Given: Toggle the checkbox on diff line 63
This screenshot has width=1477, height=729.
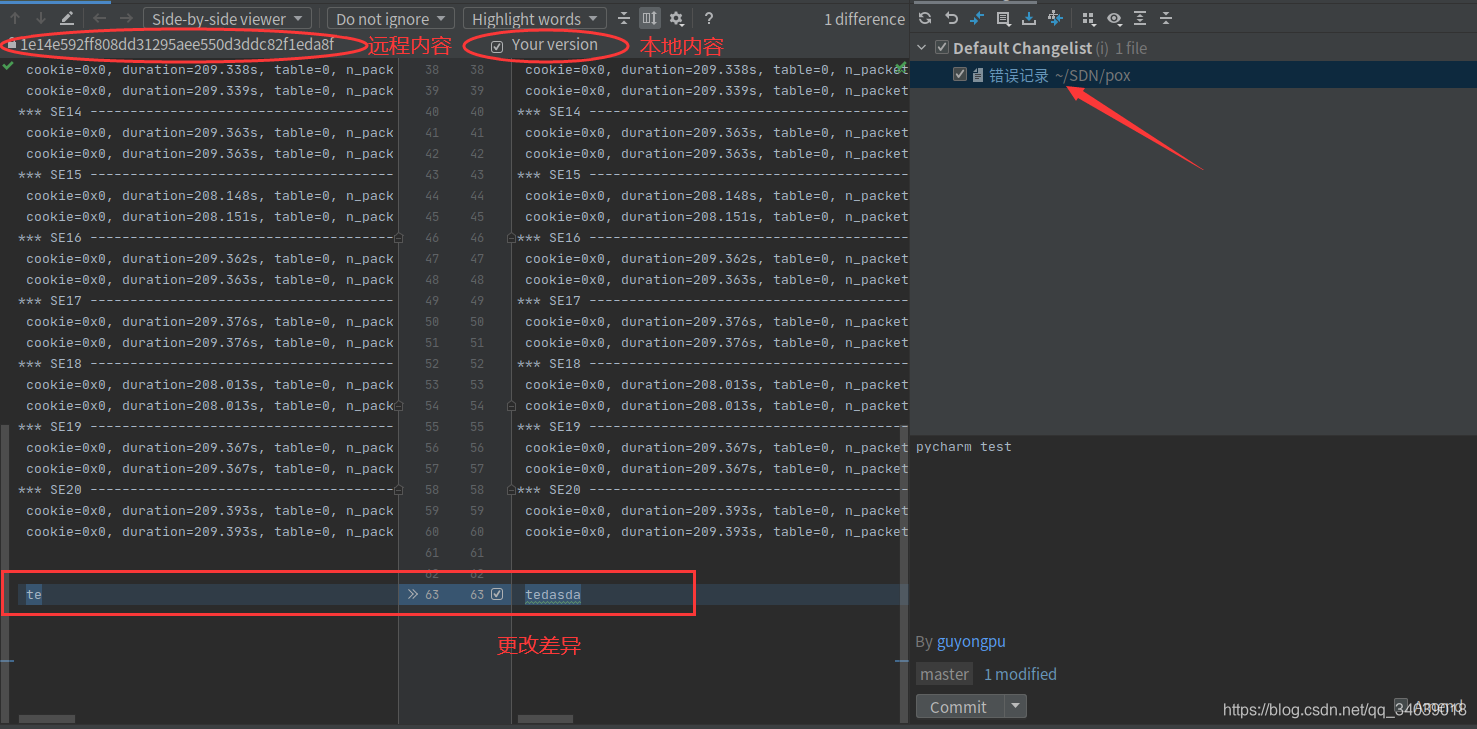Looking at the screenshot, I should click(496, 594).
